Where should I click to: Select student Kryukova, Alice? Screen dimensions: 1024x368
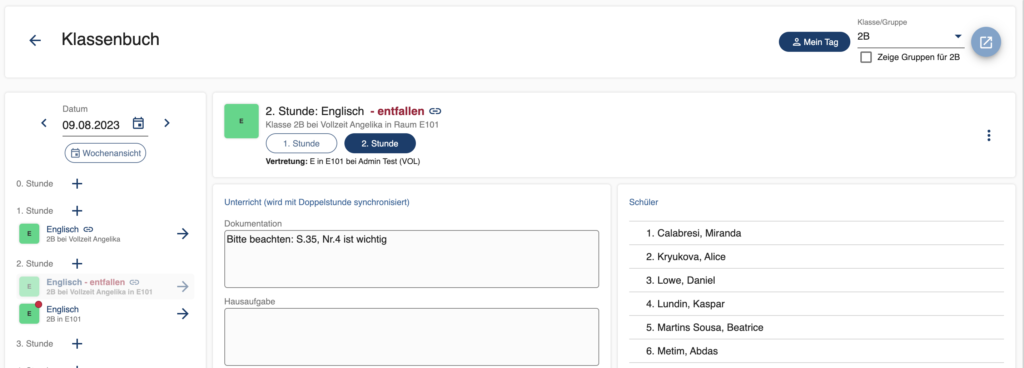816,256
